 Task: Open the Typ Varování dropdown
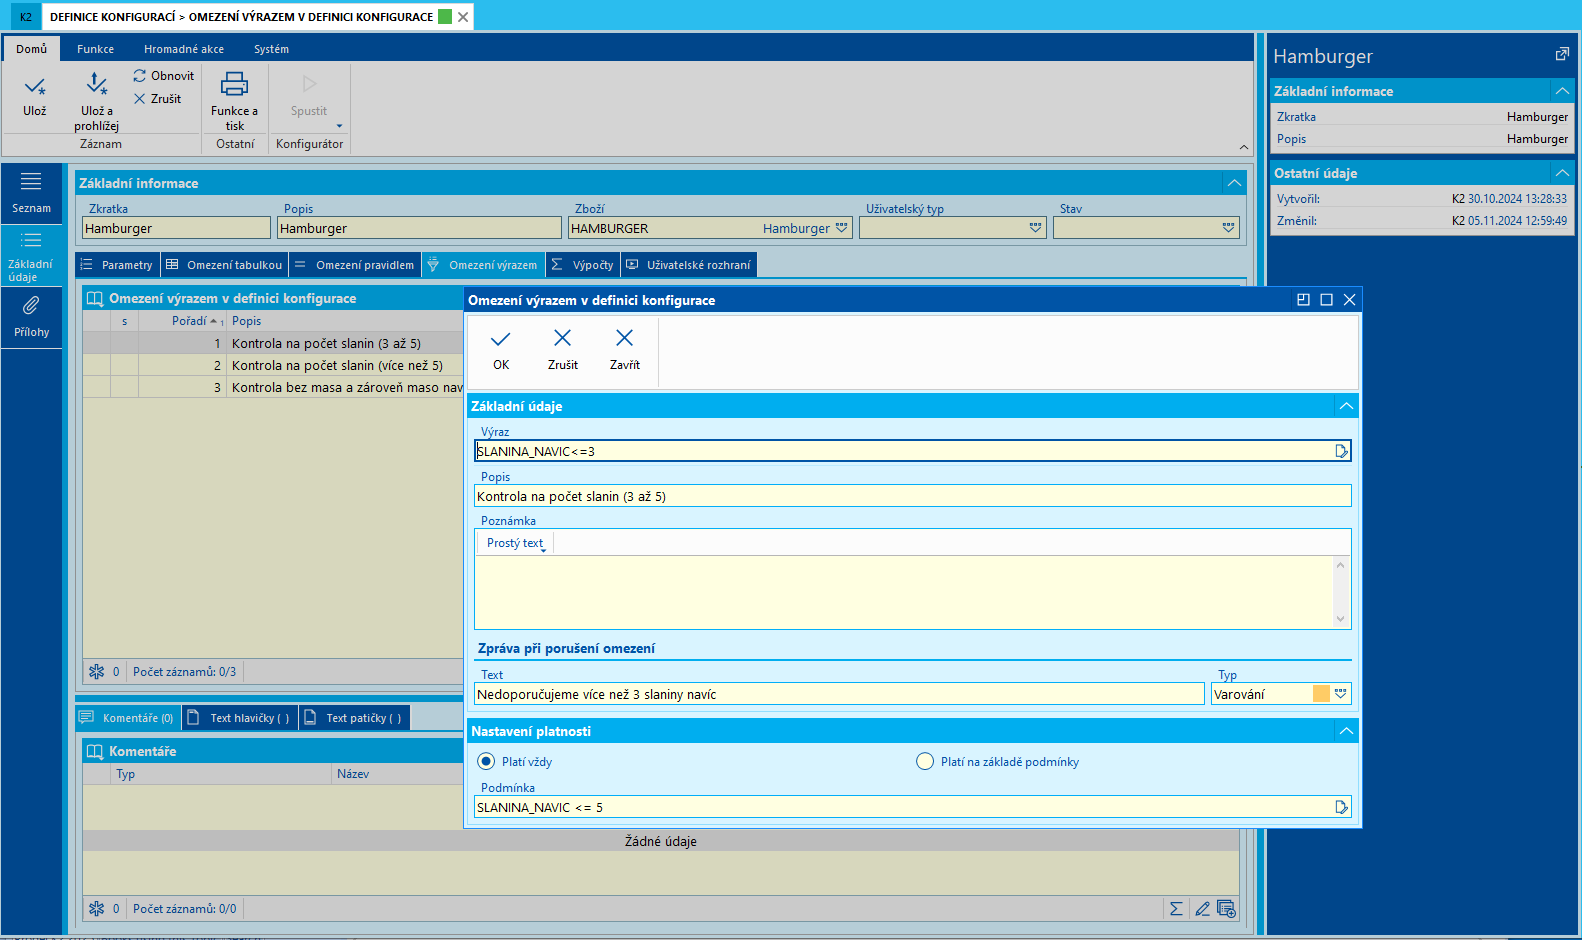point(1341,694)
